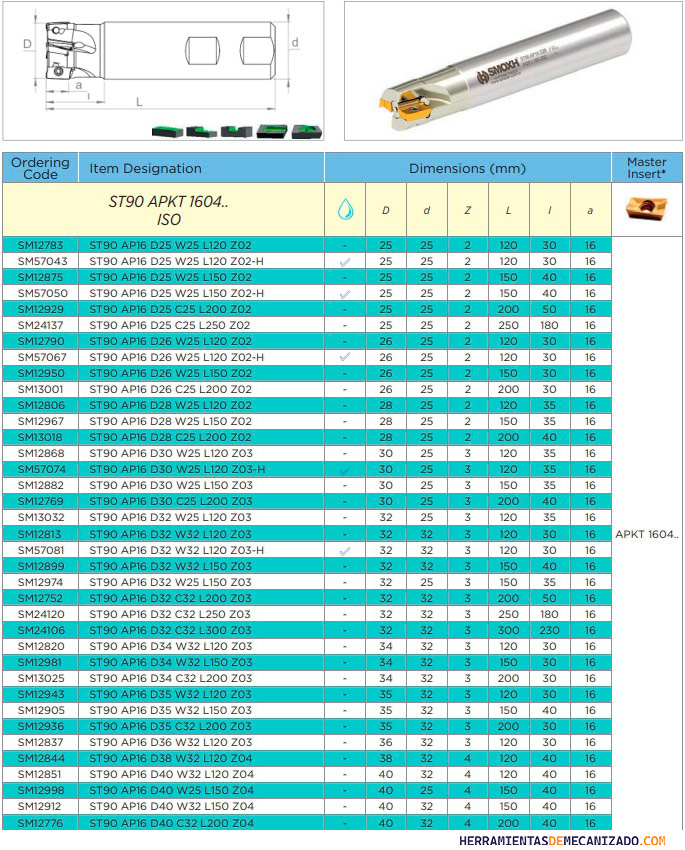Click the Ordering Code column header
Viewport: 685px width, 850px height.
40,168
